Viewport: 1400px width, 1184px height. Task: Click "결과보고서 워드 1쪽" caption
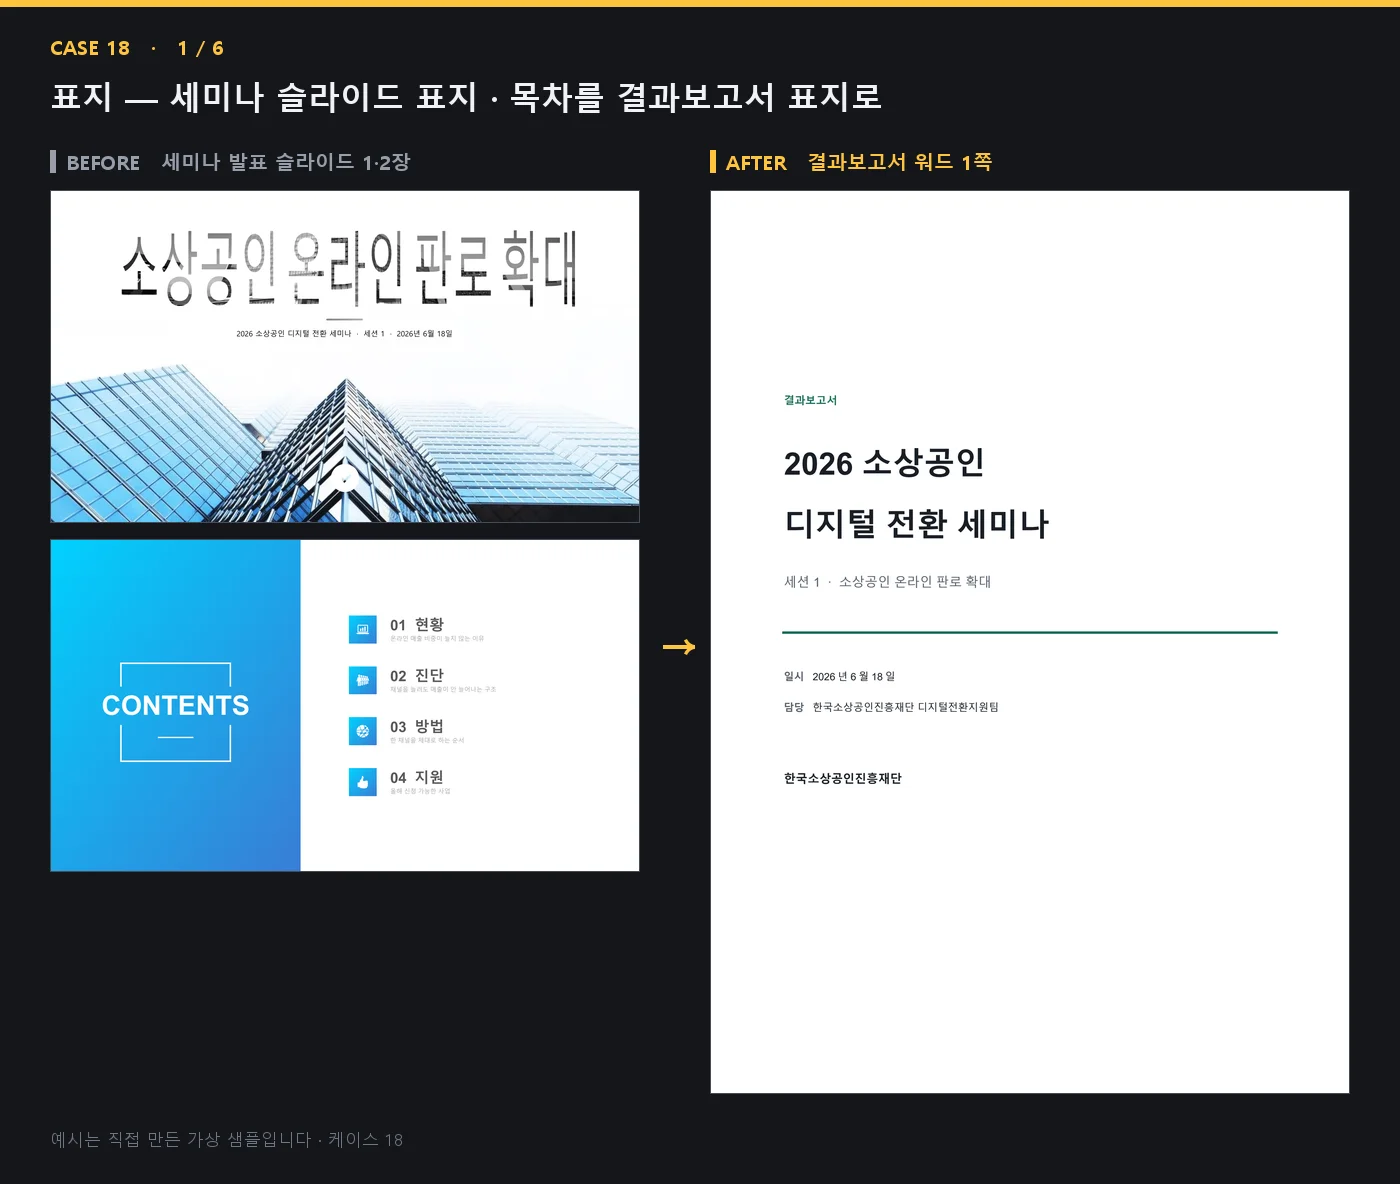click(900, 162)
